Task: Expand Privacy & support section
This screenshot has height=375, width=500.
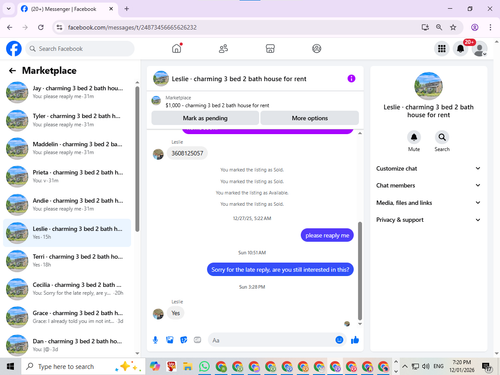Action: 428,220
